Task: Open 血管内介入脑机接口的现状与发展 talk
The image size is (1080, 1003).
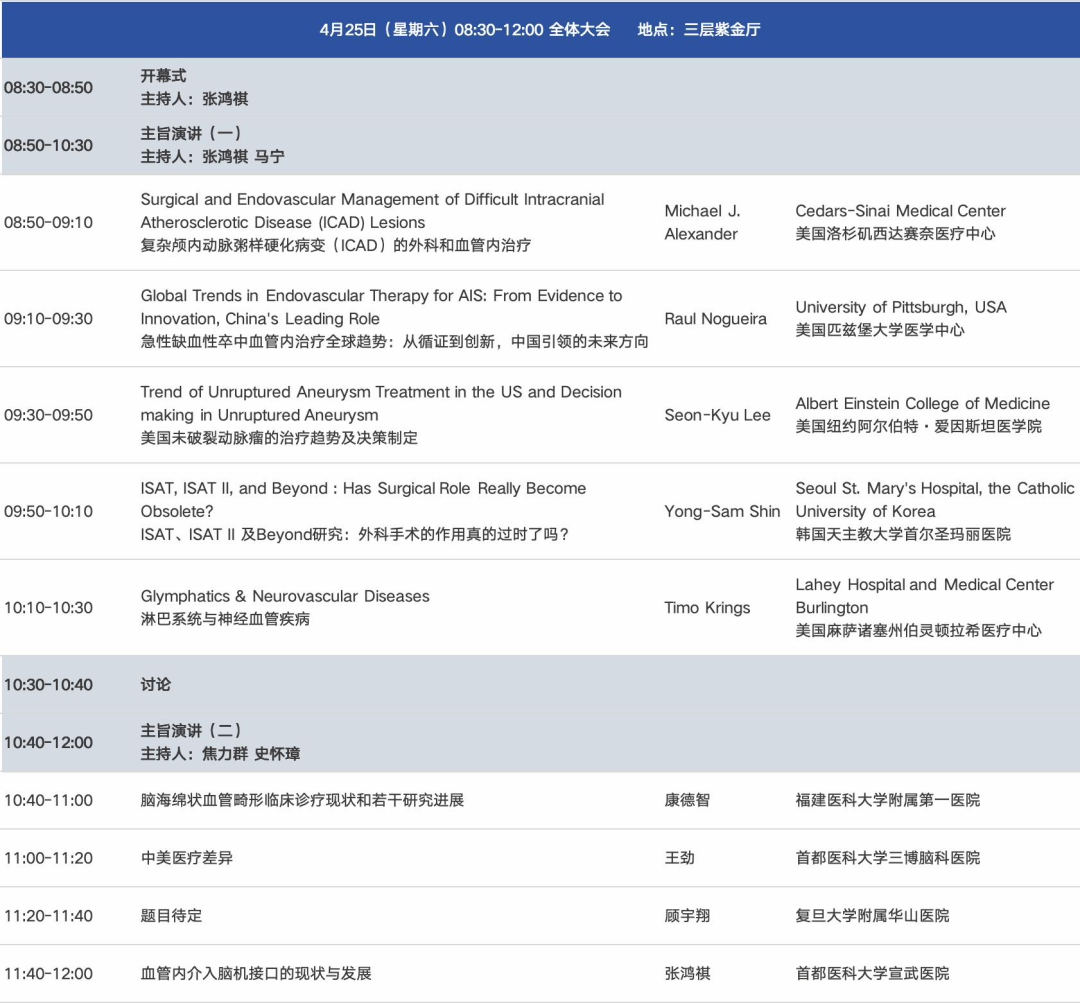Action: coord(256,973)
